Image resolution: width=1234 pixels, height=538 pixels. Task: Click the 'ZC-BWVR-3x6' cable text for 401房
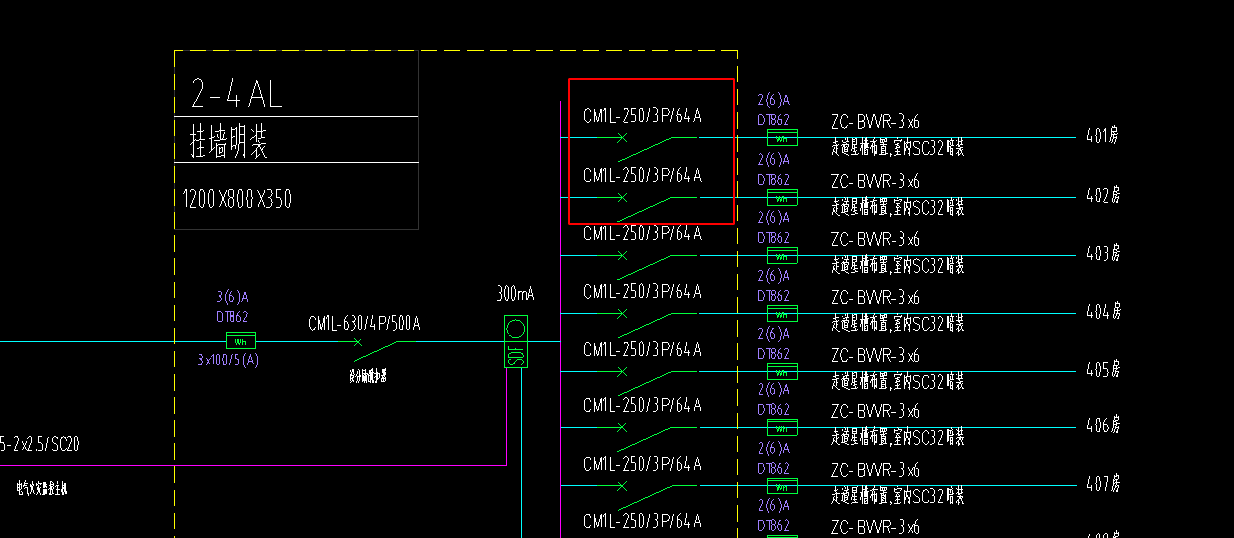pos(875,122)
